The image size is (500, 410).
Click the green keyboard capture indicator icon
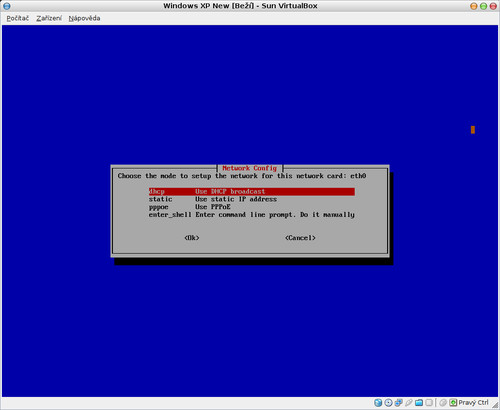[453, 403]
